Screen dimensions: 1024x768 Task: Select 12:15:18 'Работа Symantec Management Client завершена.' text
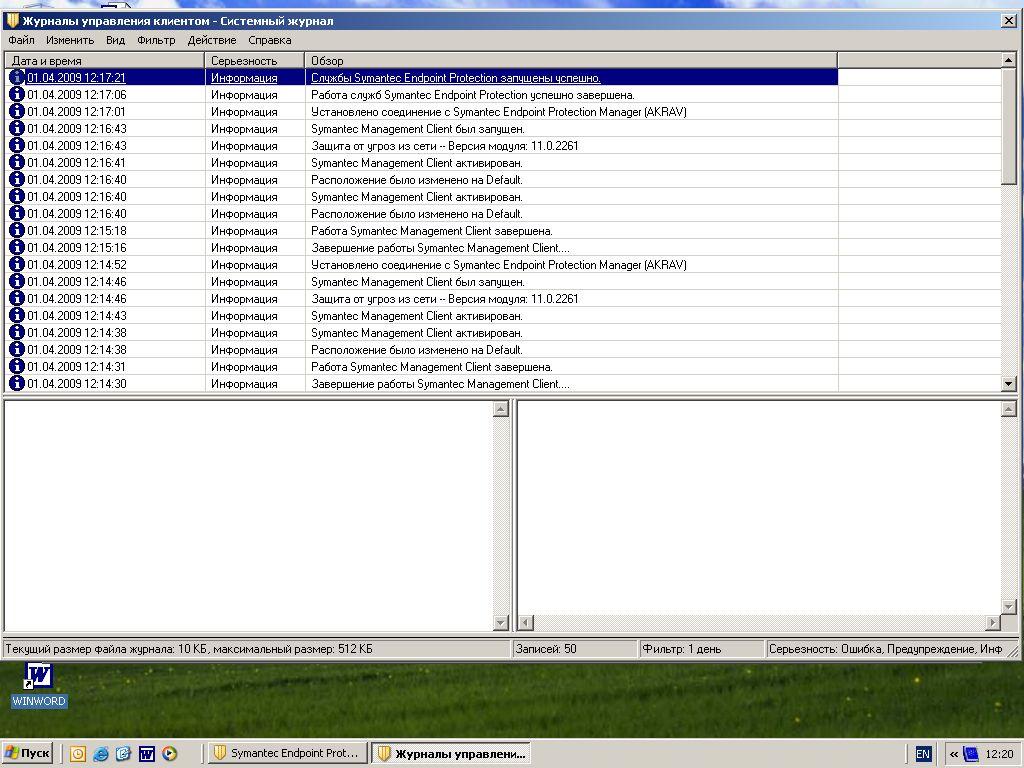coord(432,231)
